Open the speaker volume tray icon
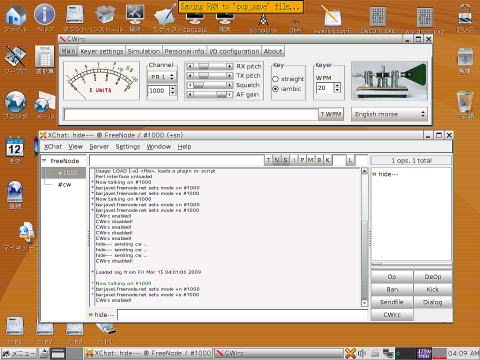This screenshot has width=480, height=360. coord(362,353)
